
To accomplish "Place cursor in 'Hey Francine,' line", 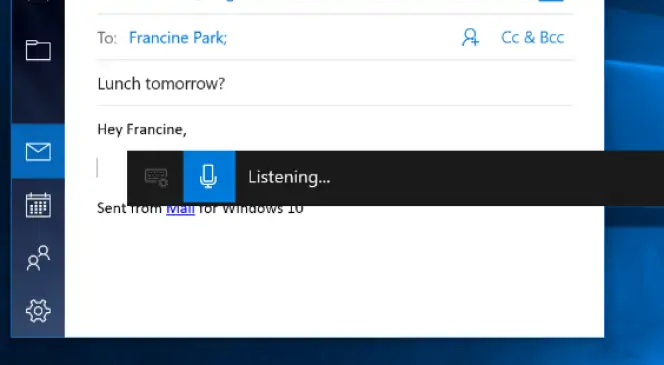I will pyautogui.click(x=142, y=129).
